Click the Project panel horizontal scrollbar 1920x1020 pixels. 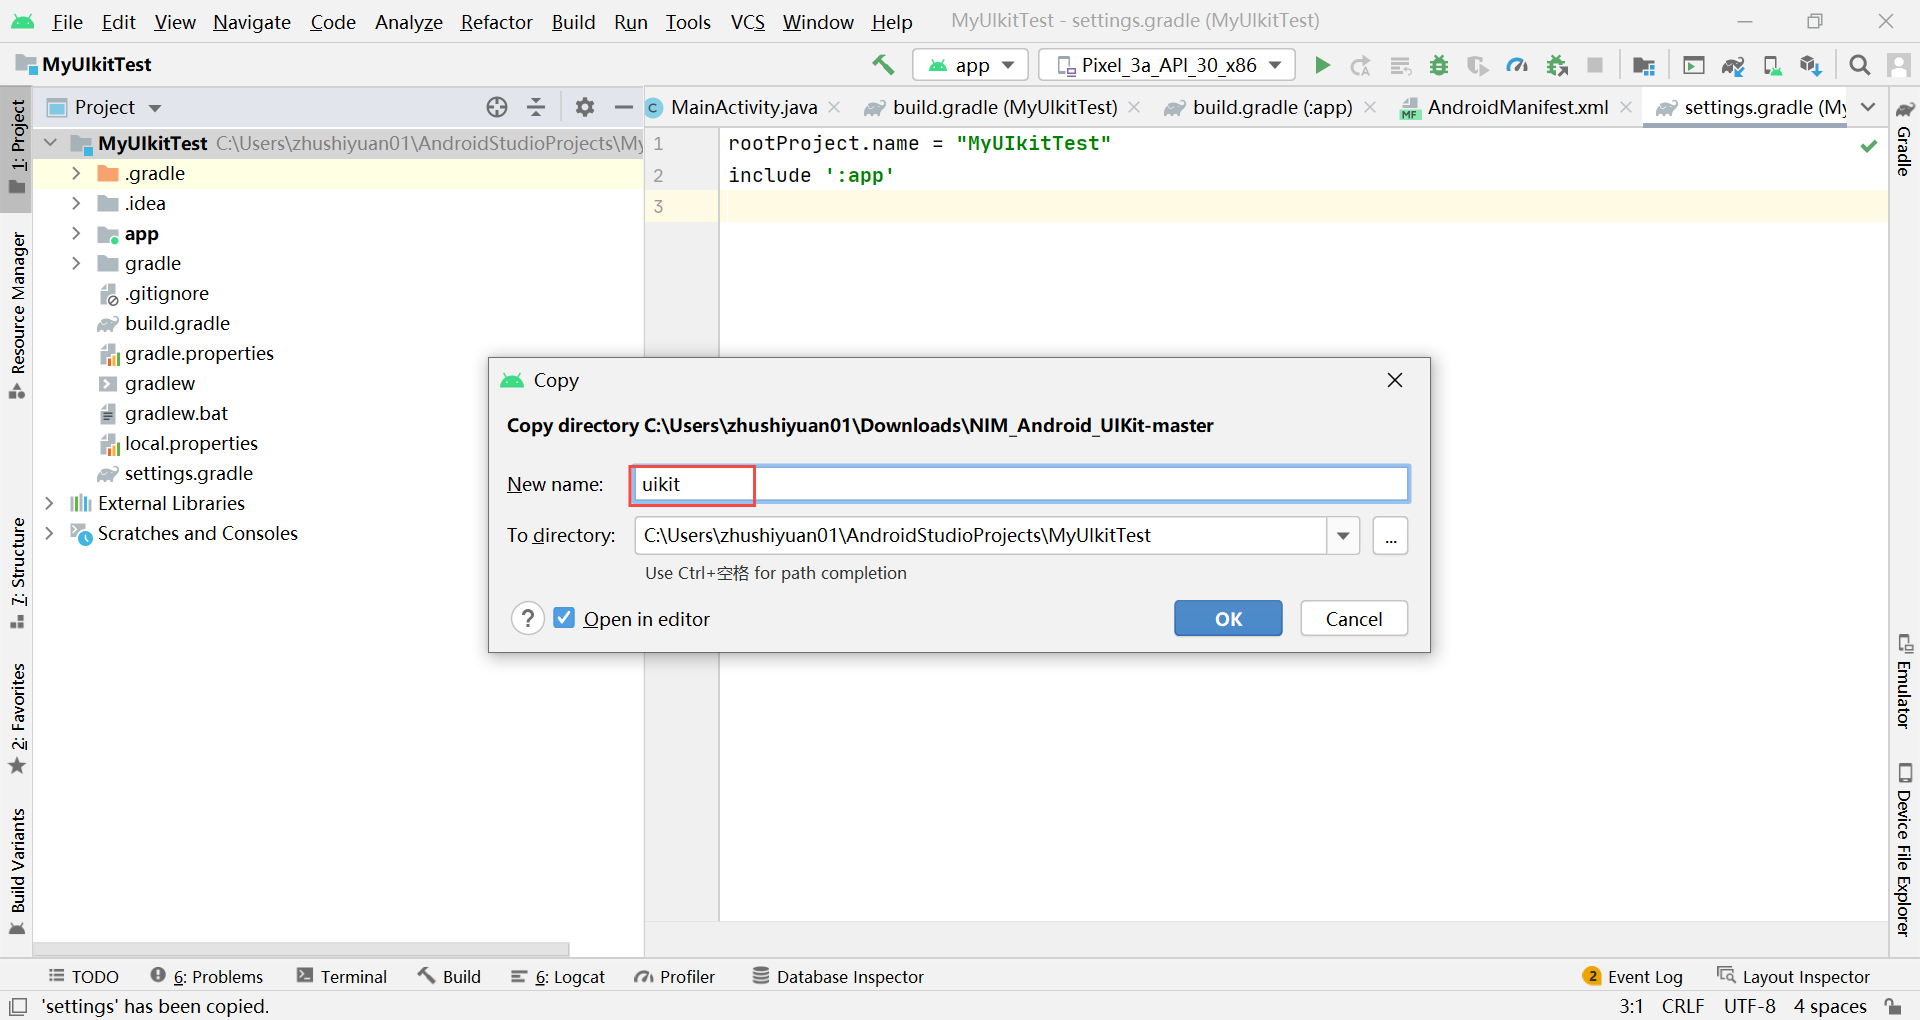click(301, 949)
